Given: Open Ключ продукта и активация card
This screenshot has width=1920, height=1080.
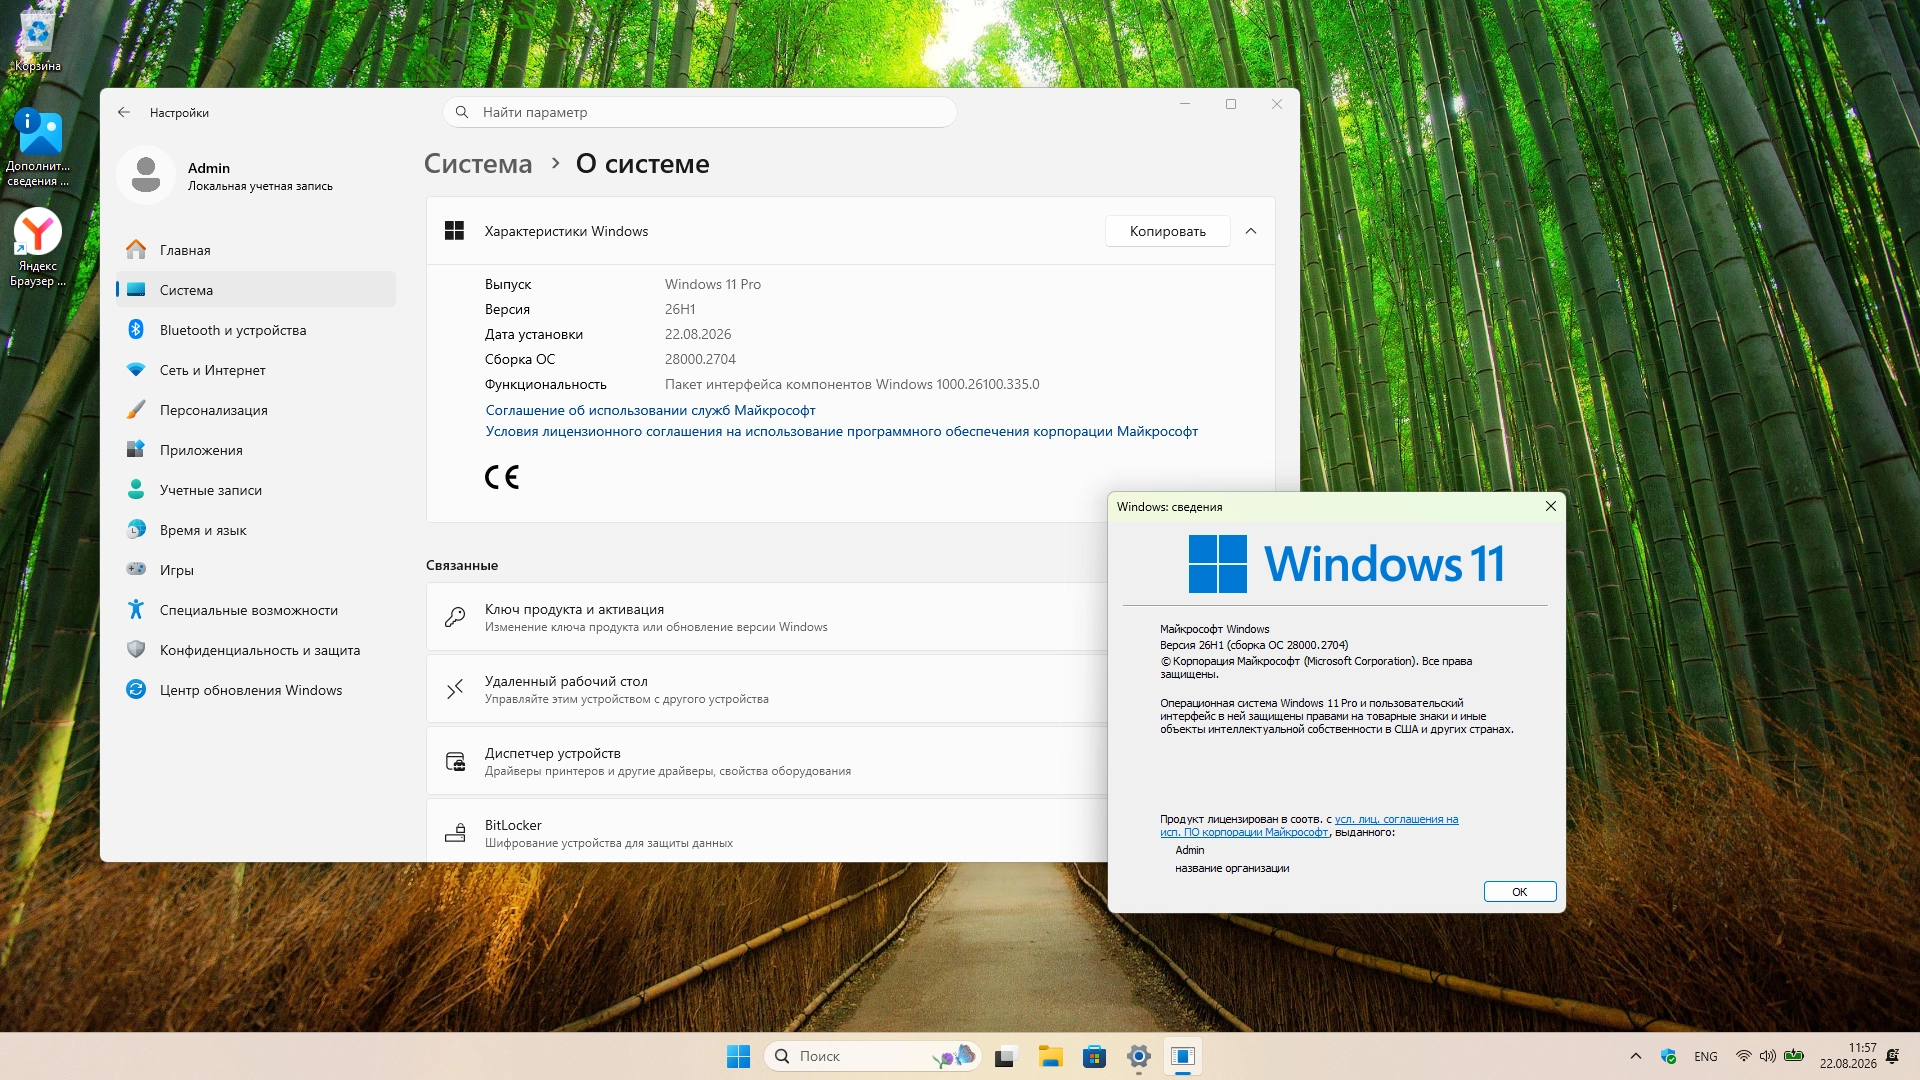Looking at the screenshot, I should (767, 617).
